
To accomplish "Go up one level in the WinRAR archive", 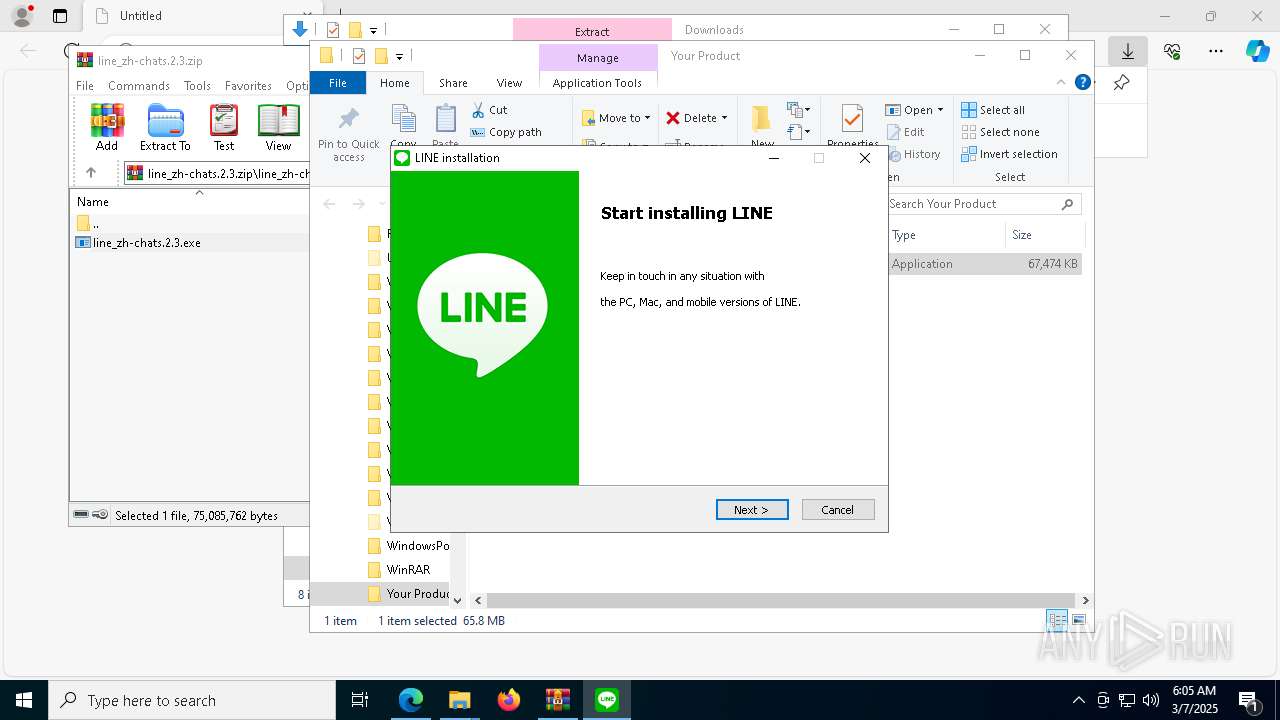I will pos(91,173).
